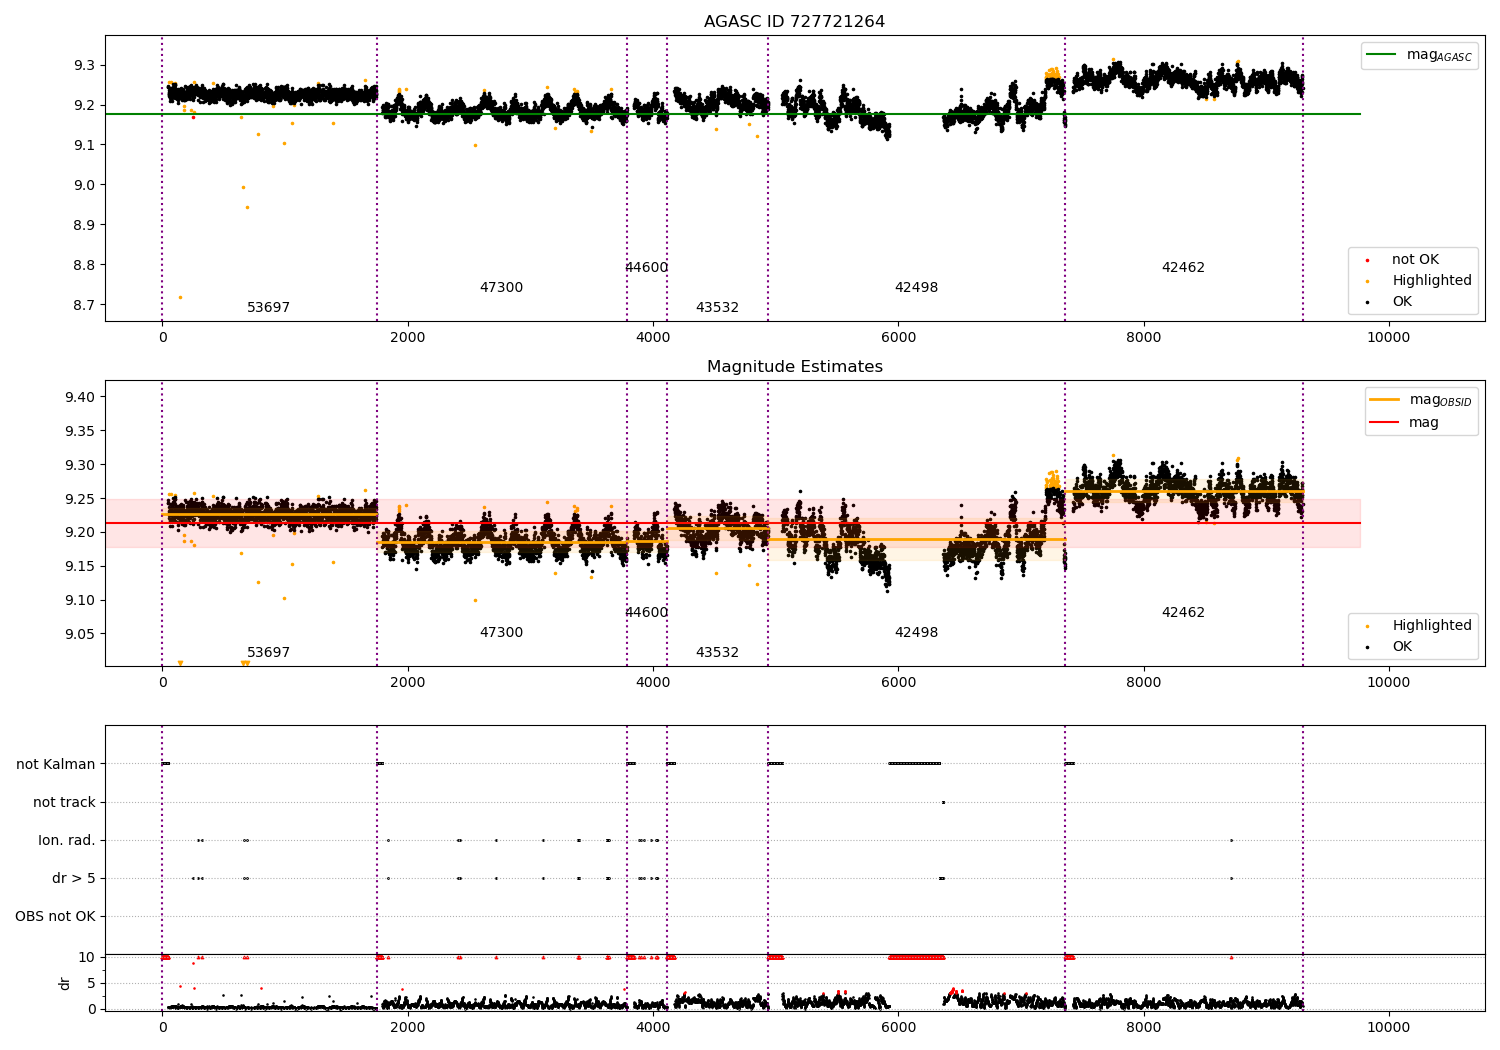1500x1050 pixels.
Task: Click the 'OBS not OK' row label
Action: click(x=56, y=916)
